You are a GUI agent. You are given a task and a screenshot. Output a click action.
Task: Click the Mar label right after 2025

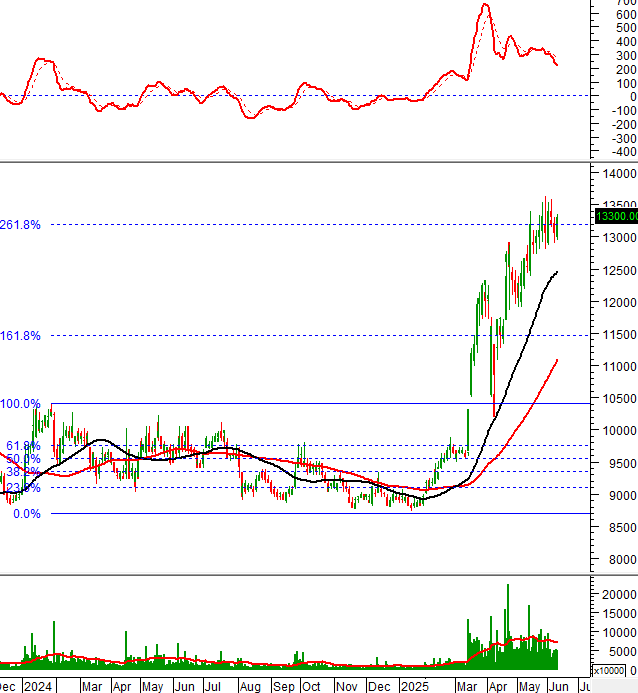[x=467, y=686]
